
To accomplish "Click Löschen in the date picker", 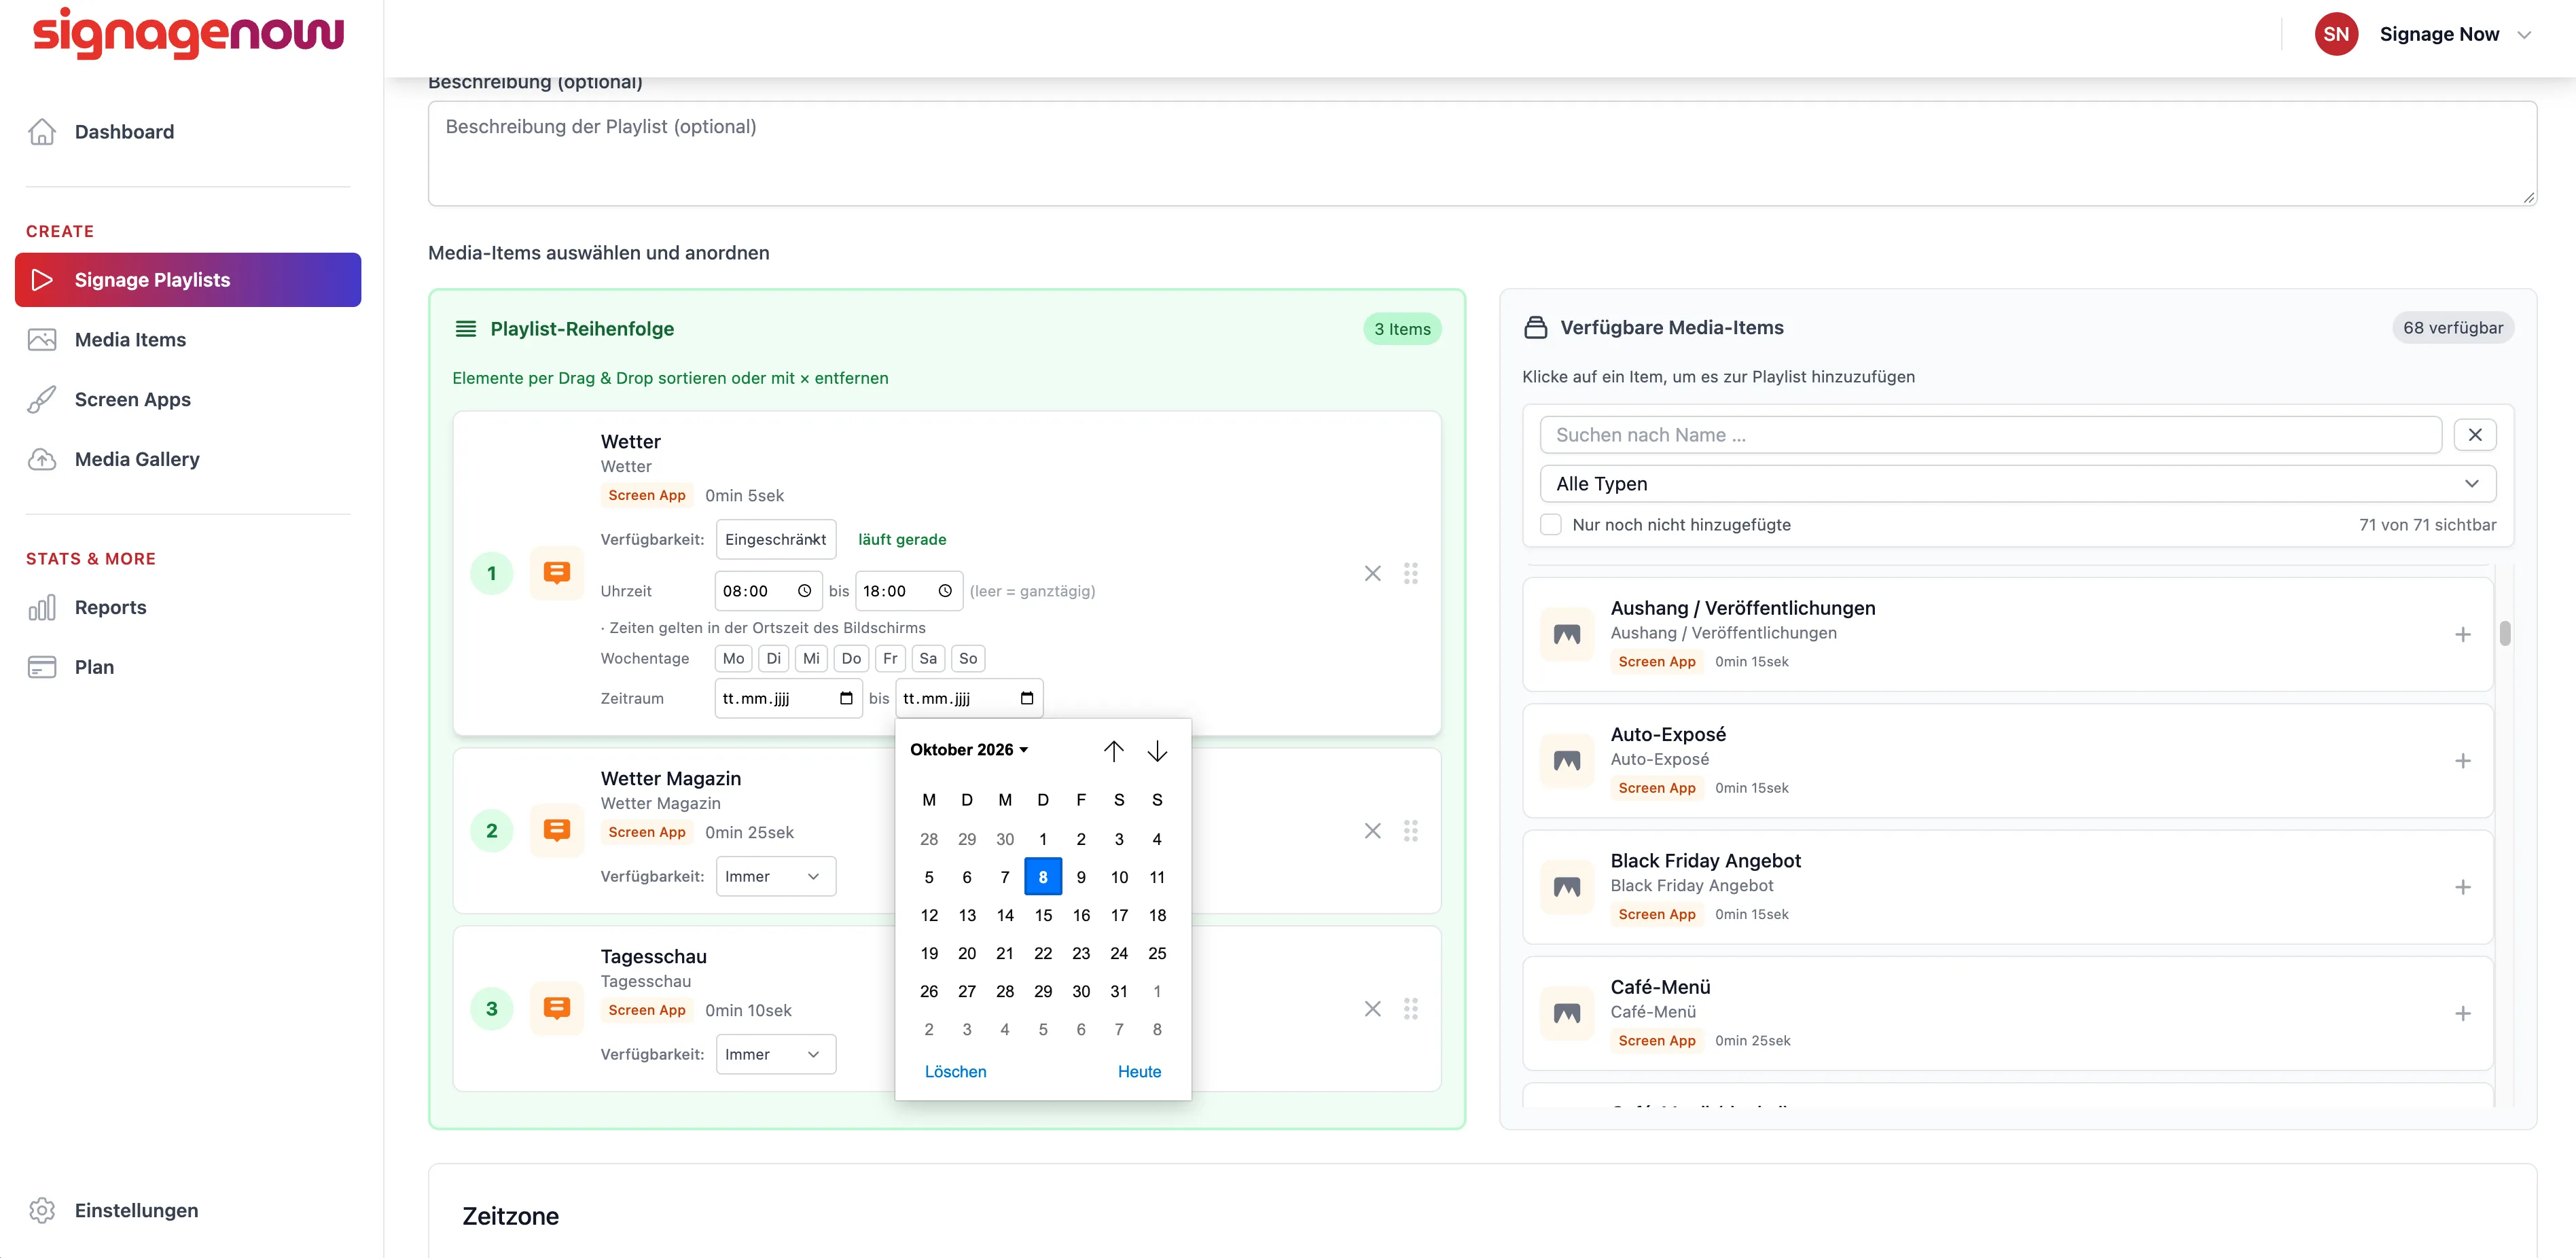I will 955,1071.
